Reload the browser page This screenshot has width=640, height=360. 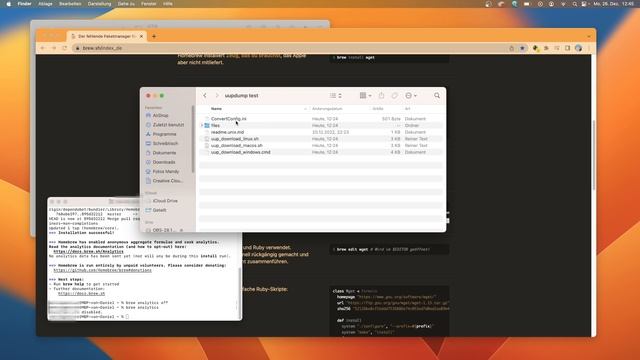click(64, 48)
